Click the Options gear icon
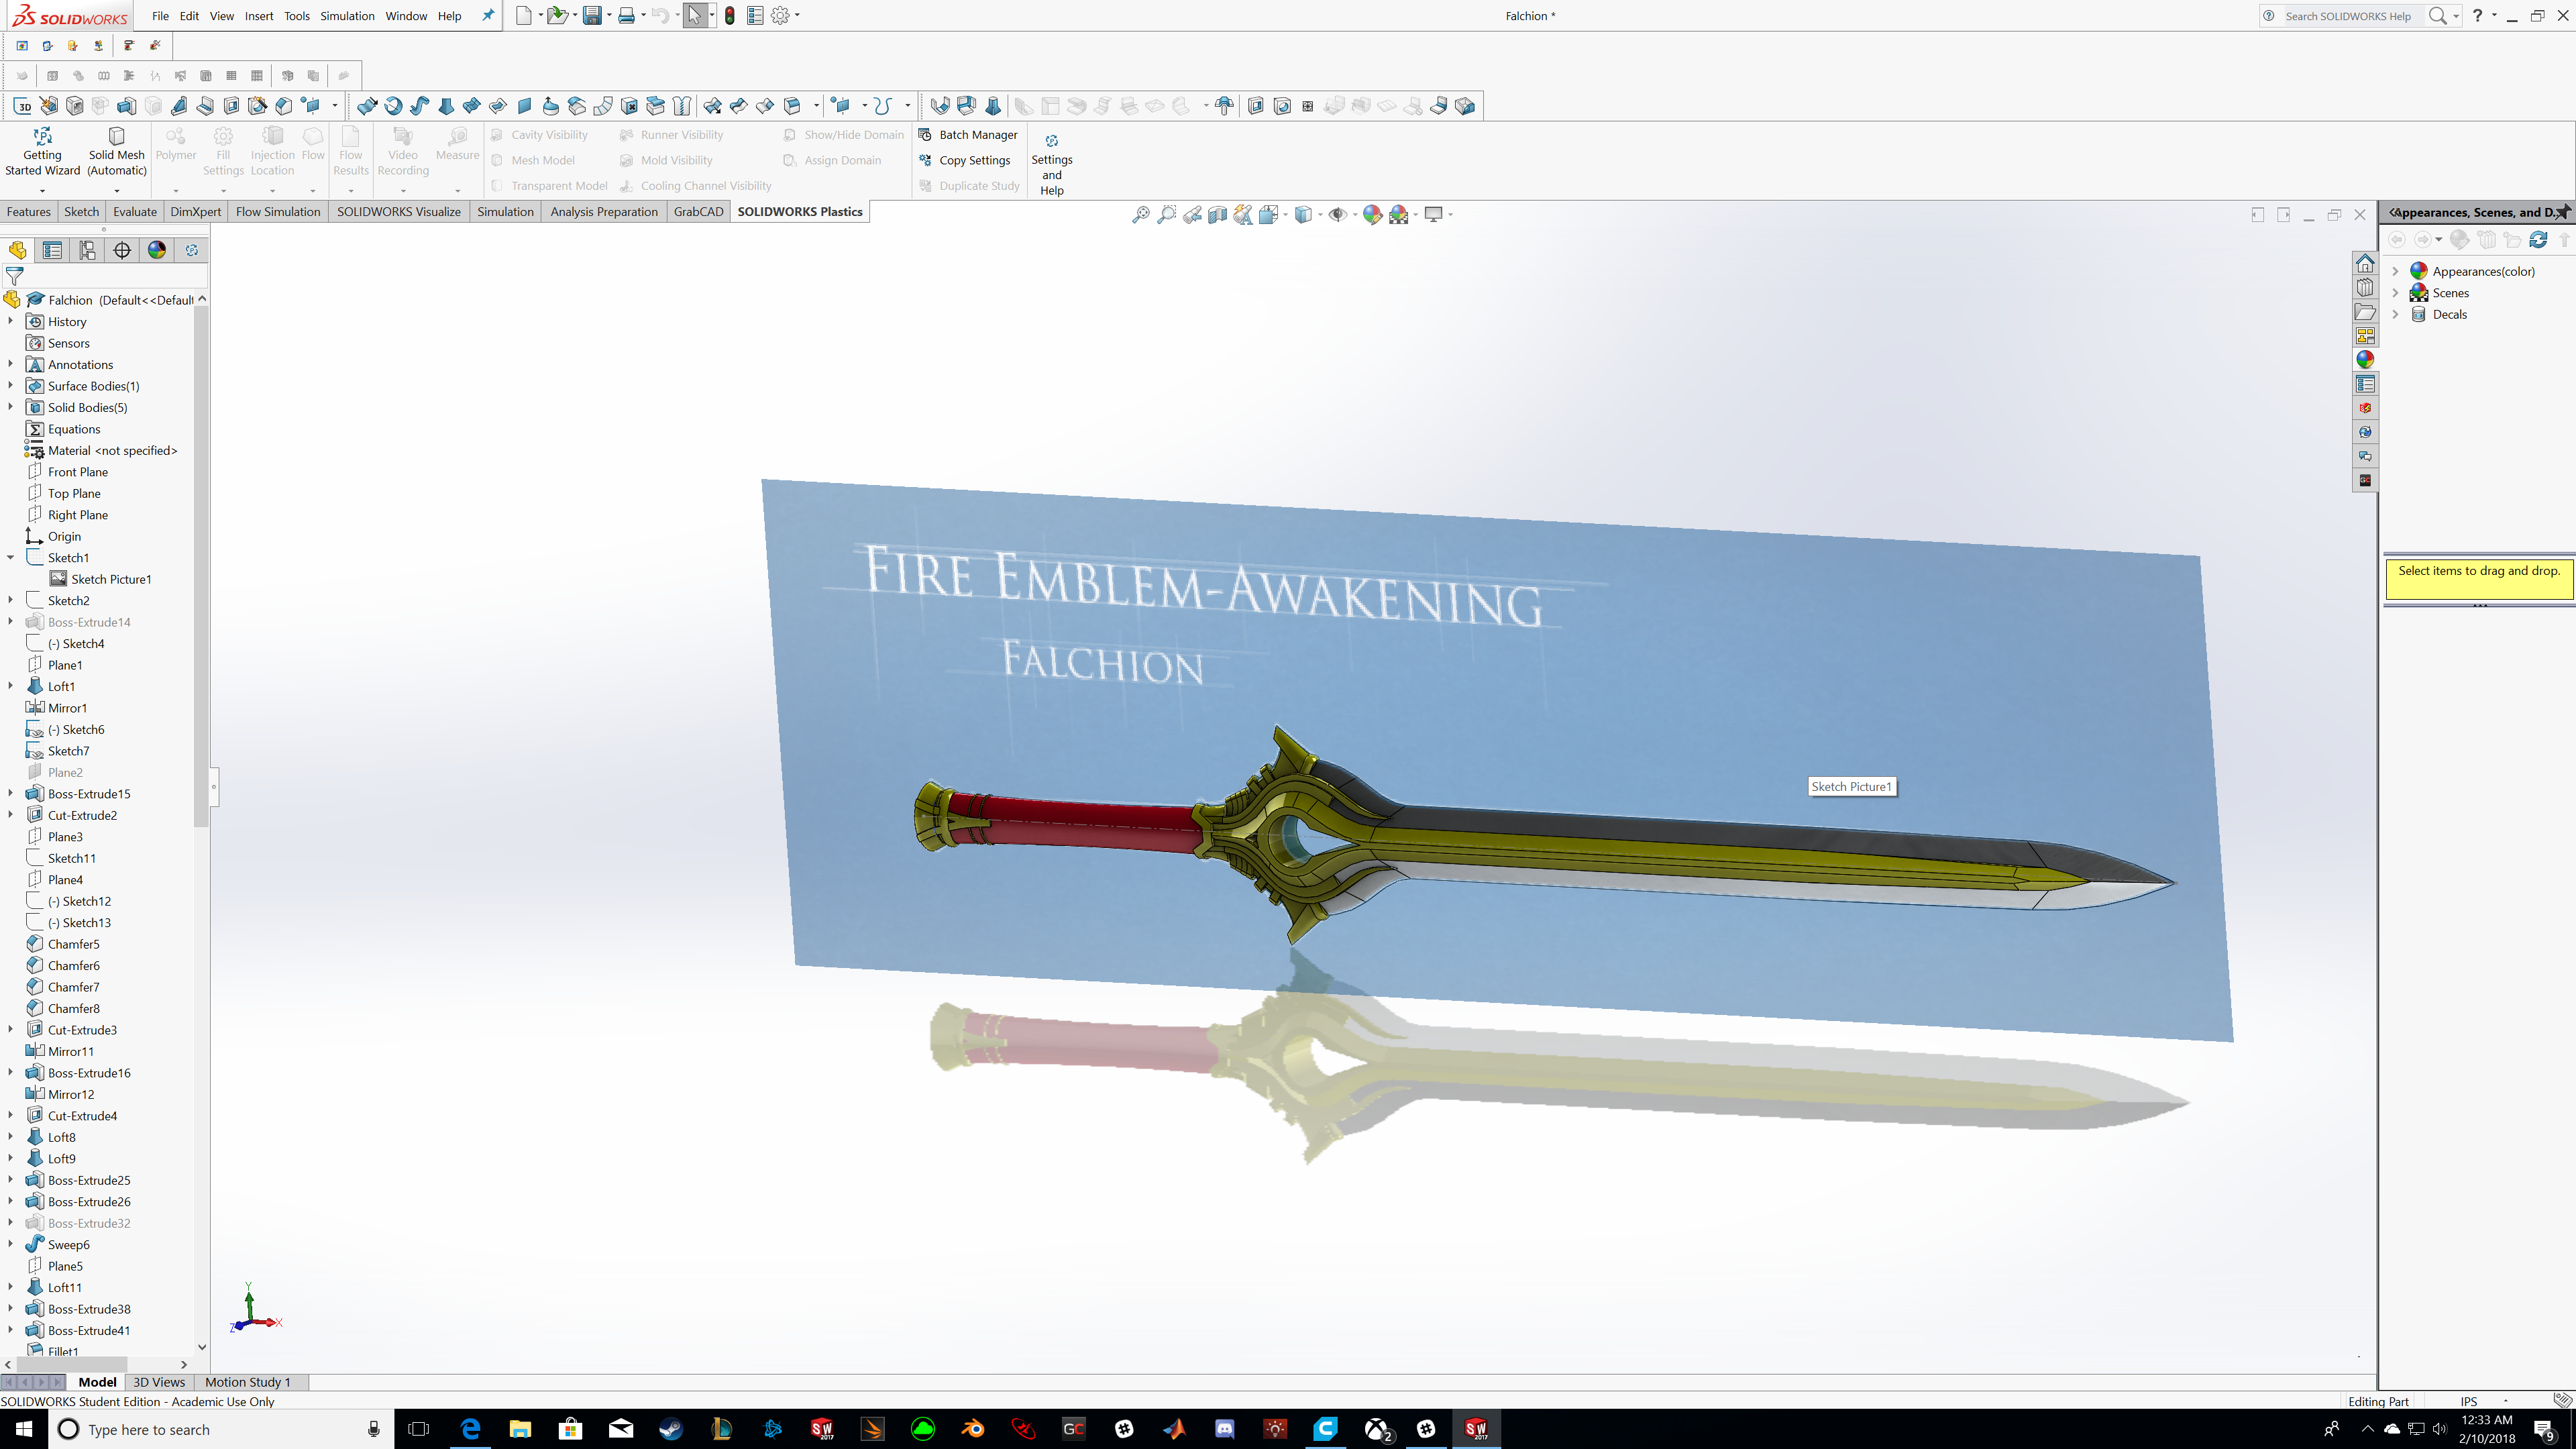This screenshot has height=1449, width=2576. coord(780,16)
